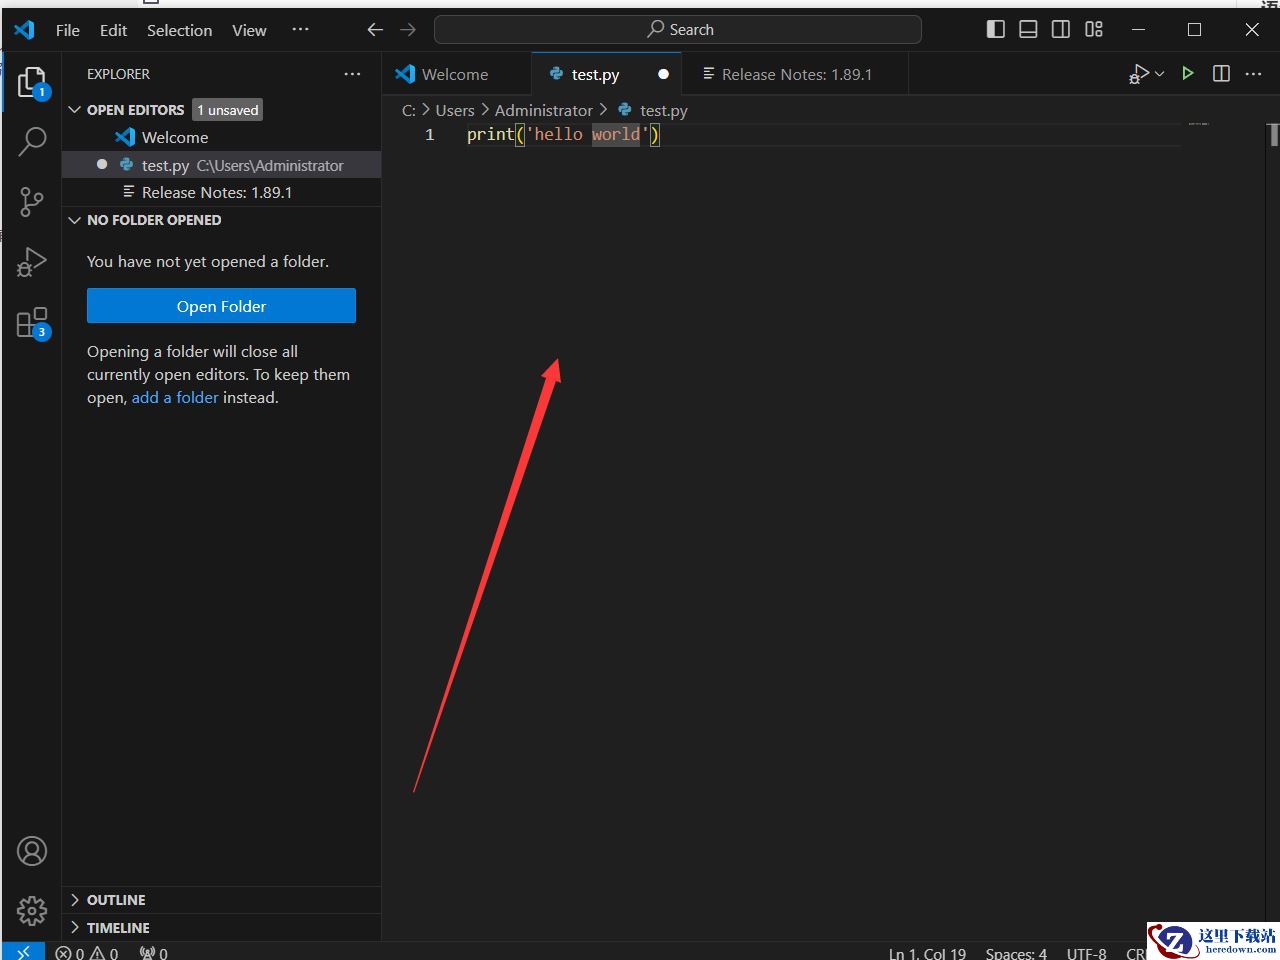Click the remote window indicator in status bar
1280x960 pixels.
tap(23, 952)
